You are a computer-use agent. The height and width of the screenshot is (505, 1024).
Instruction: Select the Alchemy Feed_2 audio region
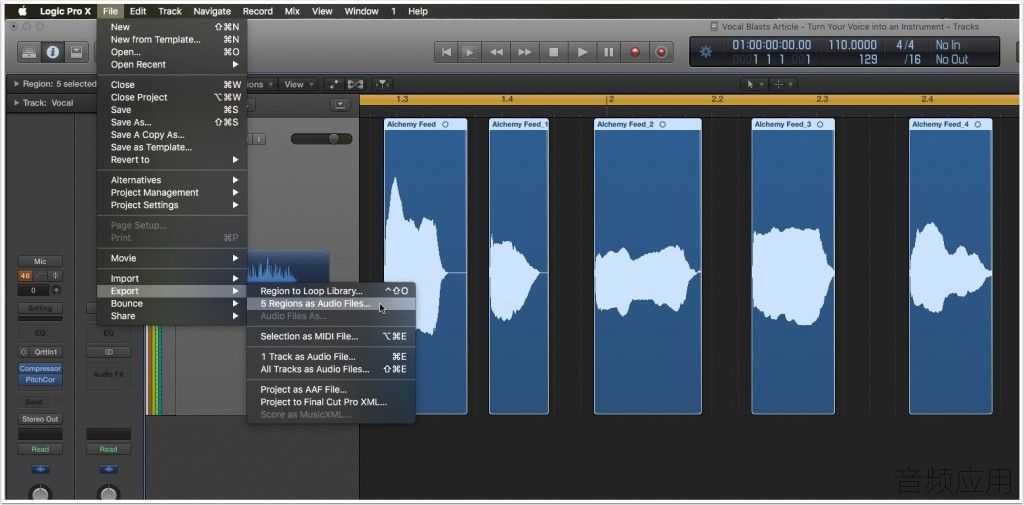(x=648, y=266)
